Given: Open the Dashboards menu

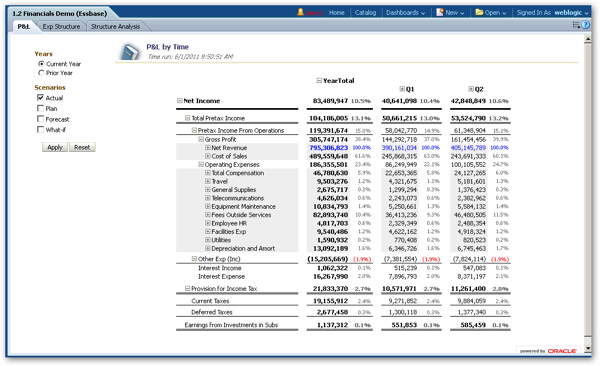Looking at the screenshot, I should 405,13.
